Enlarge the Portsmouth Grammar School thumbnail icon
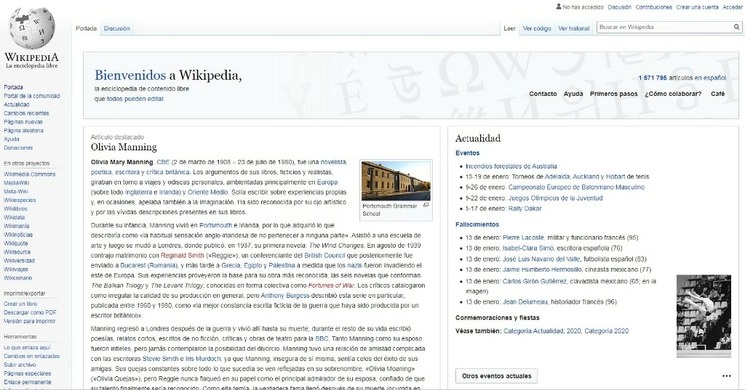This screenshot has height=390, width=745. [426, 206]
